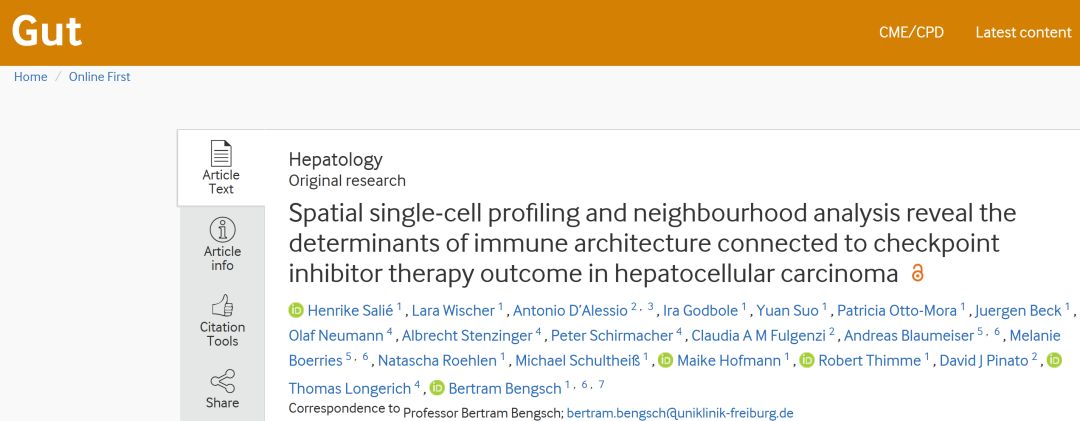Open author Antonio D'Alessio link
The width and height of the screenshot is (1080, 421).
[x=570, y=310]
